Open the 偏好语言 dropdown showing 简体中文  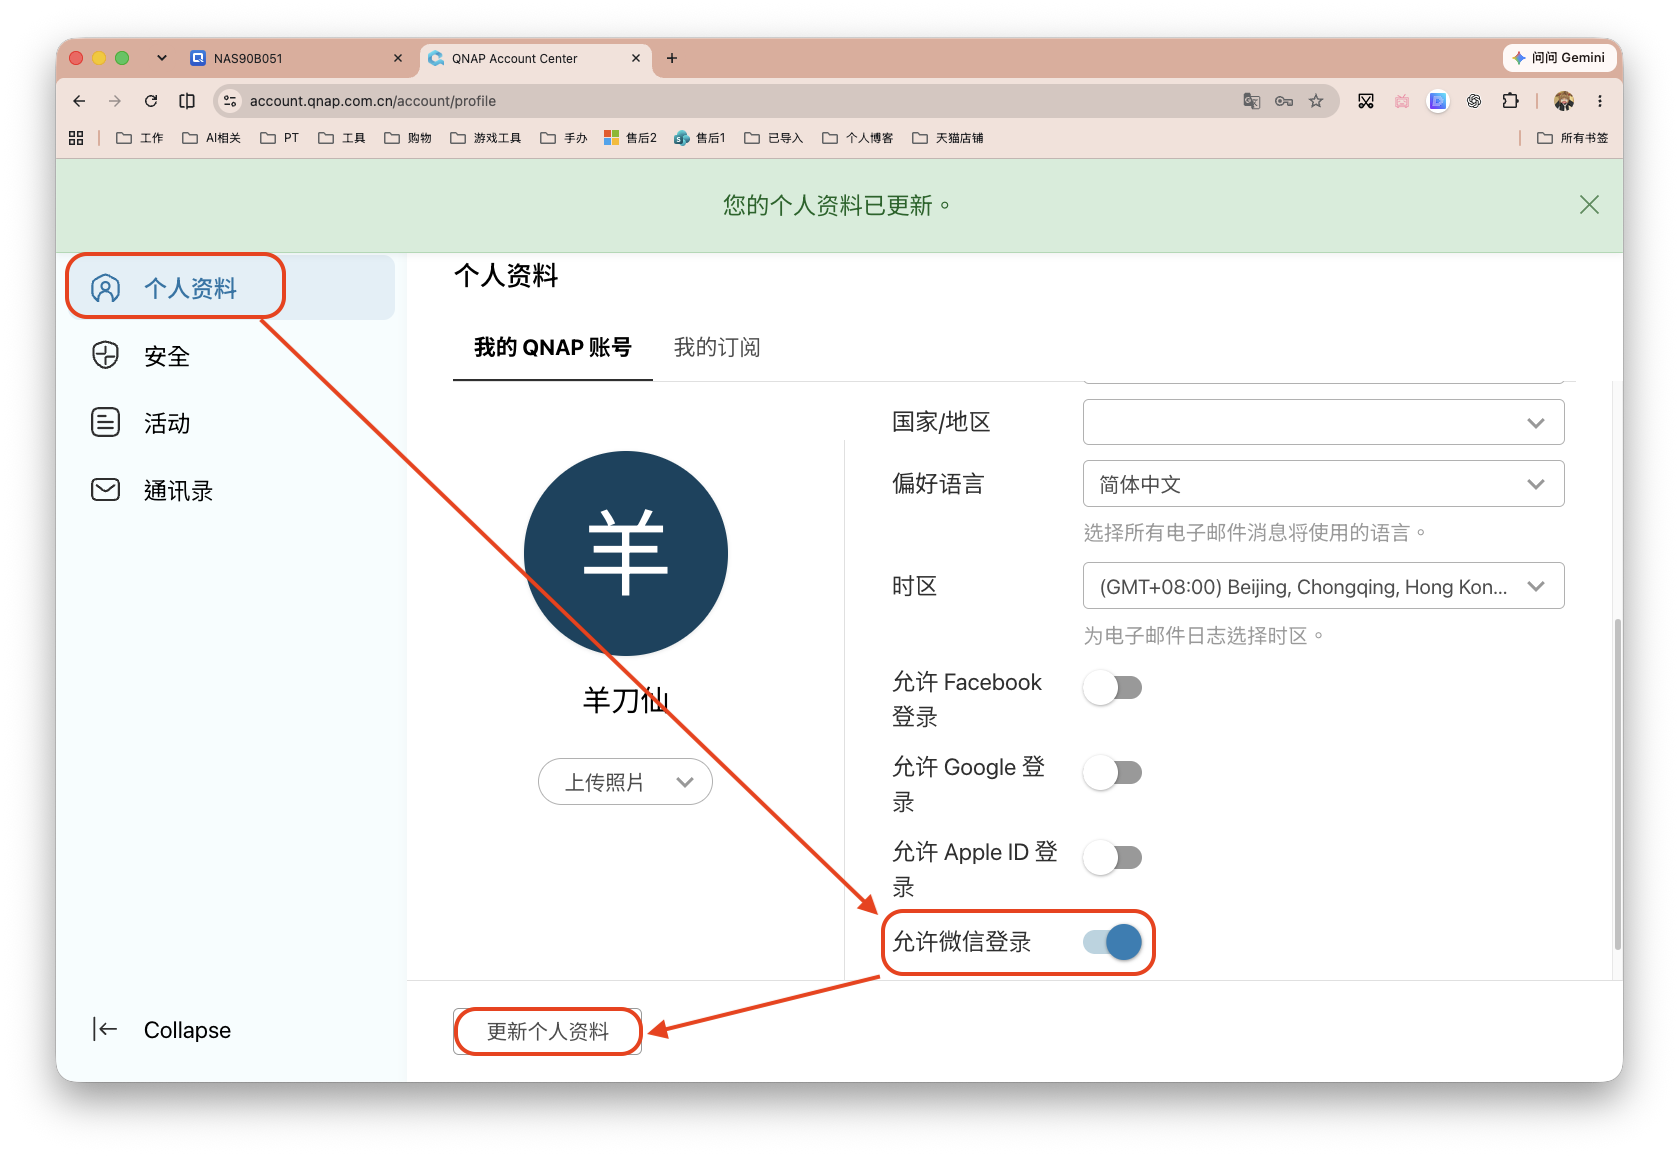click(1323, 484)
